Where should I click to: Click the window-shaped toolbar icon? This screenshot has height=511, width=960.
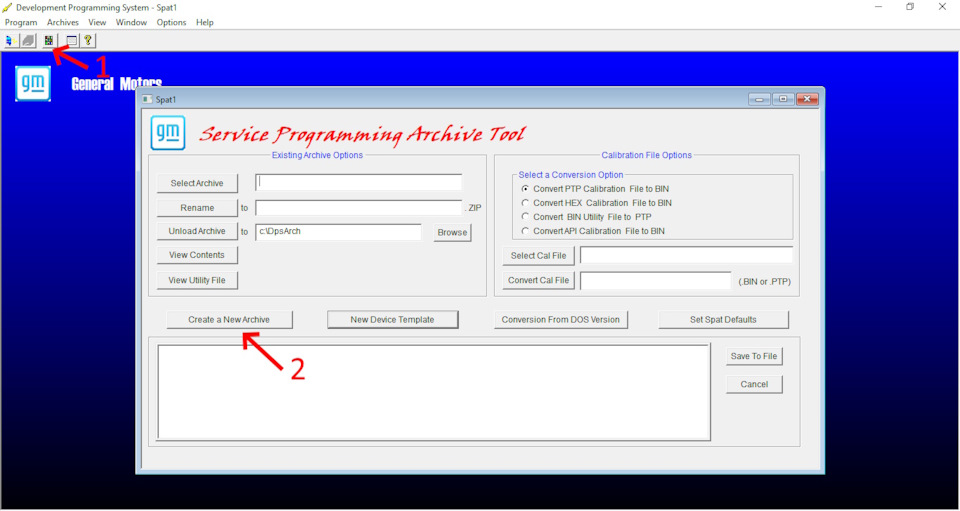[72, 41]
